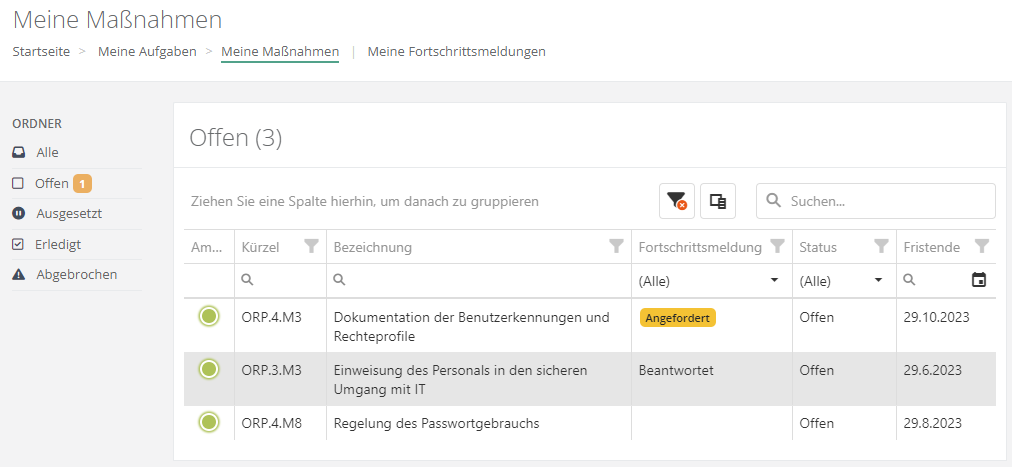Click the clear filter funnel icon
The width and height of the screenshot is (1012, 467).
(x=677, y=201)
